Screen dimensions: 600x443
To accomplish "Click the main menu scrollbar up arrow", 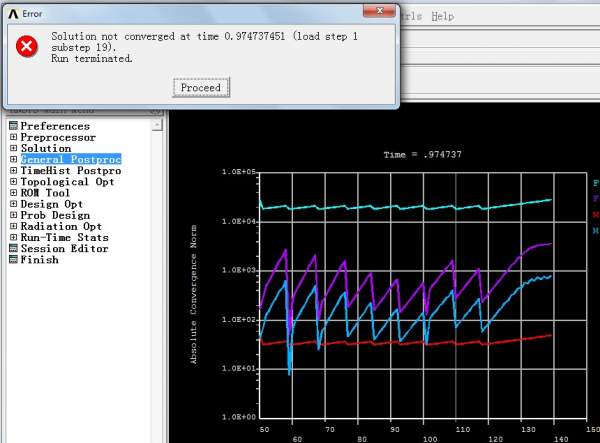I will (x=158, y=126).
